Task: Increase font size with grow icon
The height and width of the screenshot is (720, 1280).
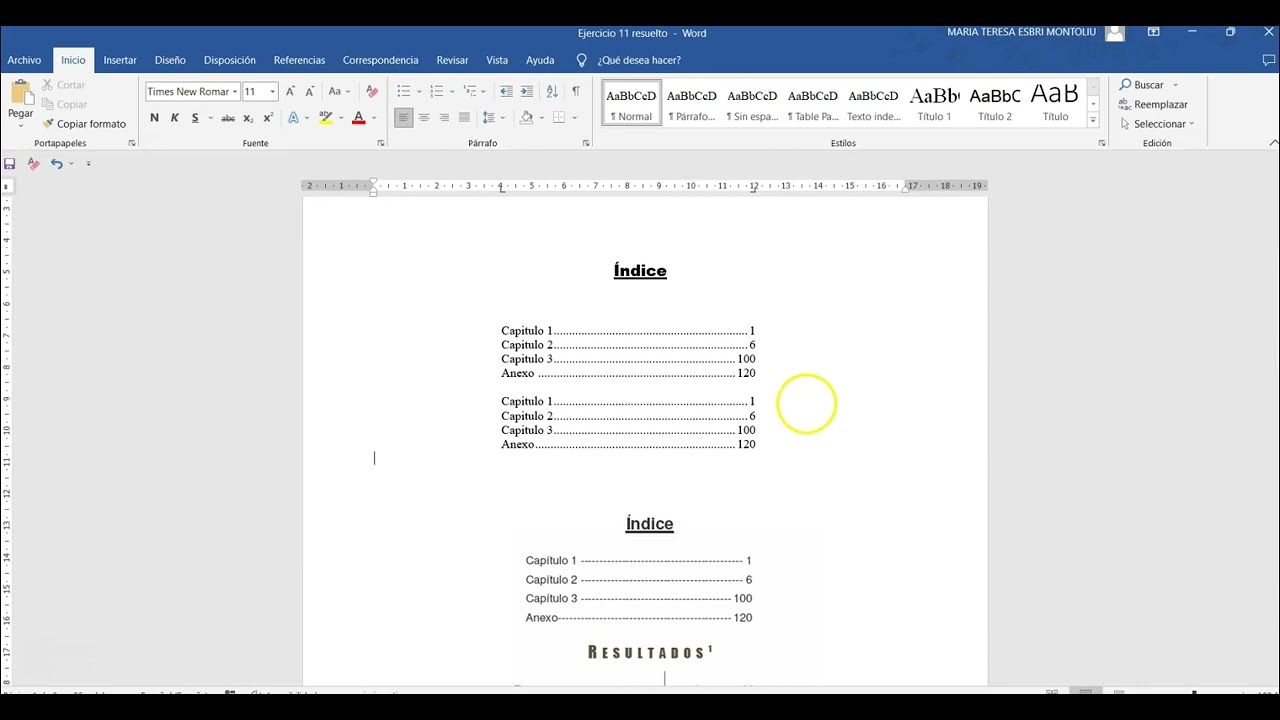Action: 291,91
